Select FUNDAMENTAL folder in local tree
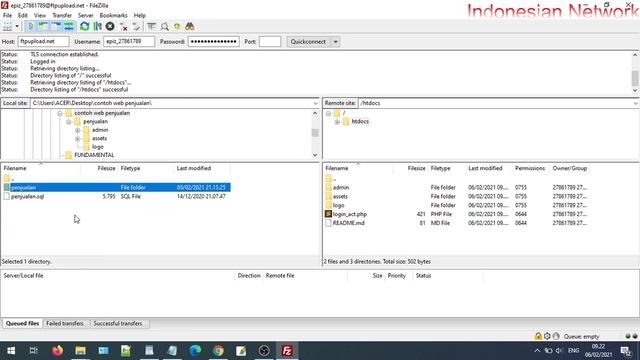The image size is (640, 360). (94, 155)
